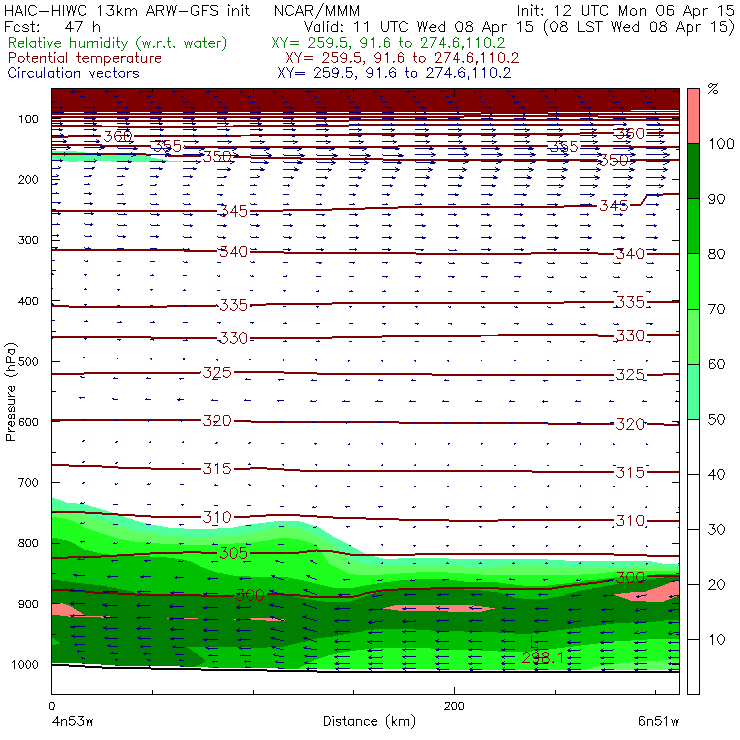Viewport: 740px width, 740px height.
Task: Click the right '300' contour label
Action: 631,578
